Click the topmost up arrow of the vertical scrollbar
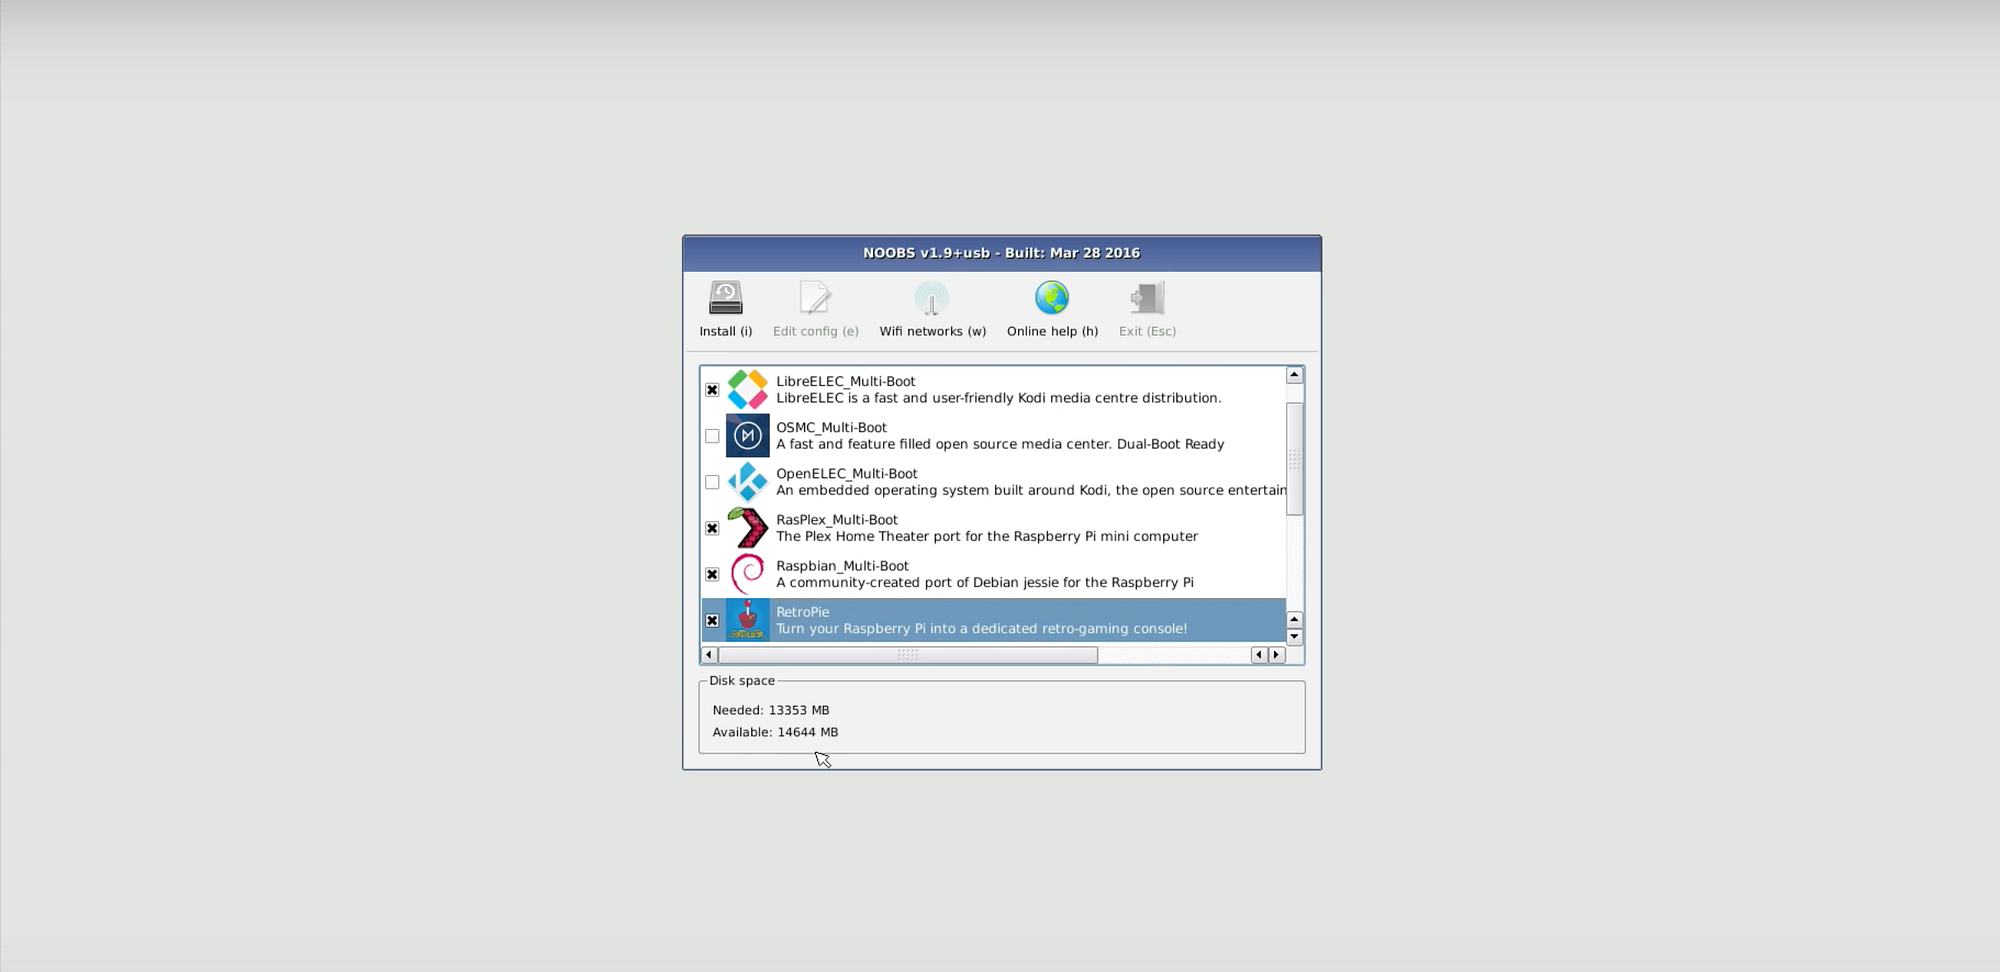Viewport: 2000px width, 972px height. [1294, 375]
